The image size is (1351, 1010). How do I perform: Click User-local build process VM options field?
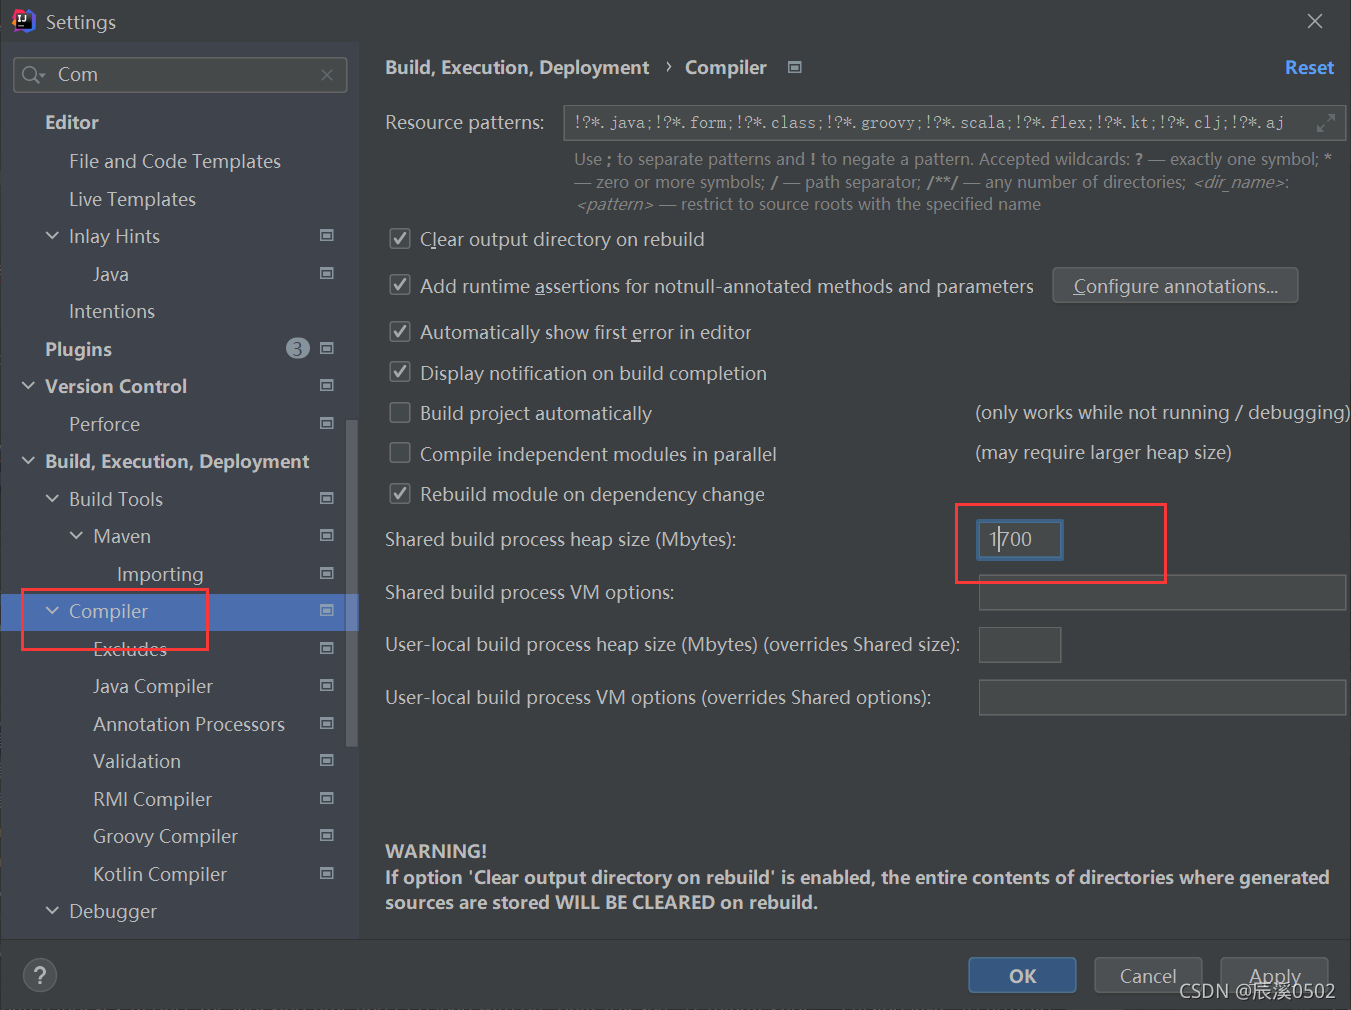pos(1162,697)
